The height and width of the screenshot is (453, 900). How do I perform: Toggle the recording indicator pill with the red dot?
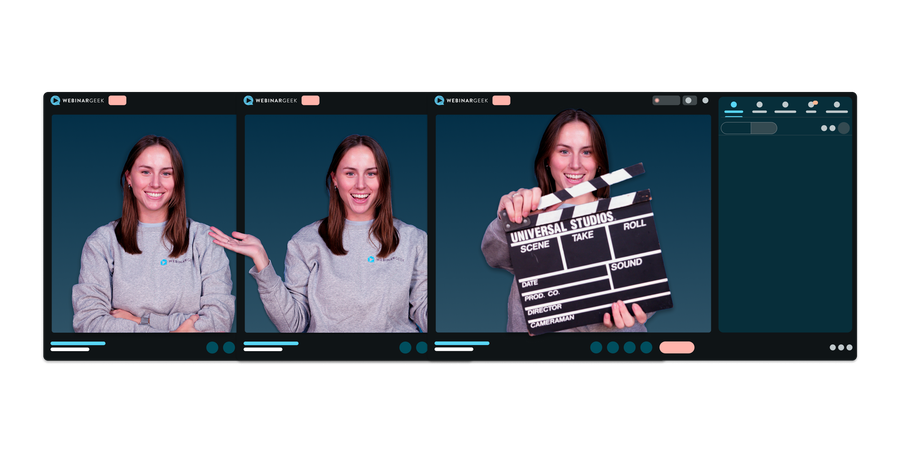click(x=665, y=100)
